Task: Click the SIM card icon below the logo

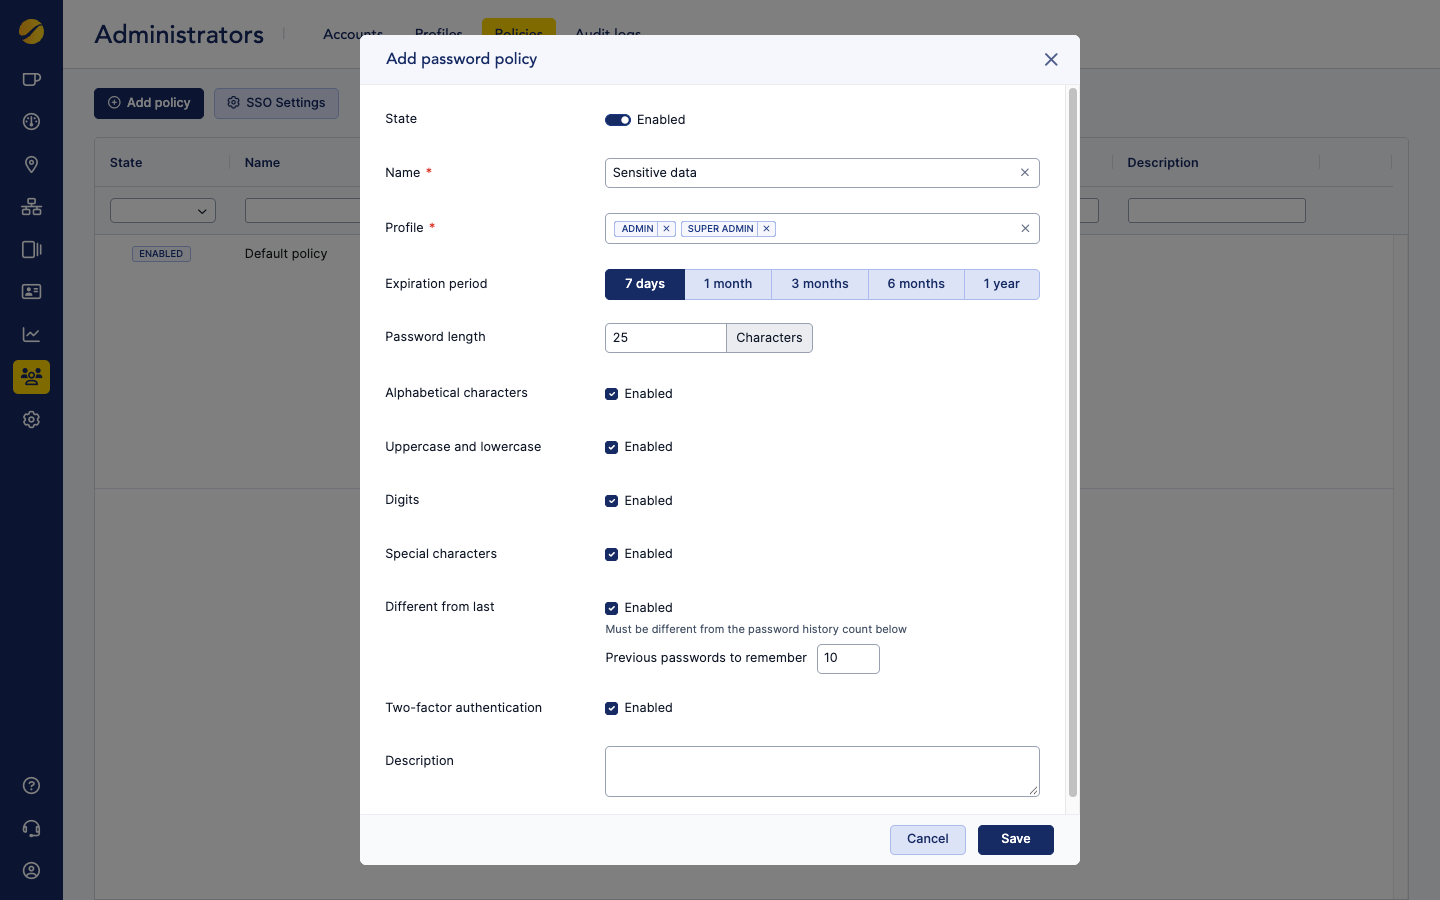Action: coord(31,79)
